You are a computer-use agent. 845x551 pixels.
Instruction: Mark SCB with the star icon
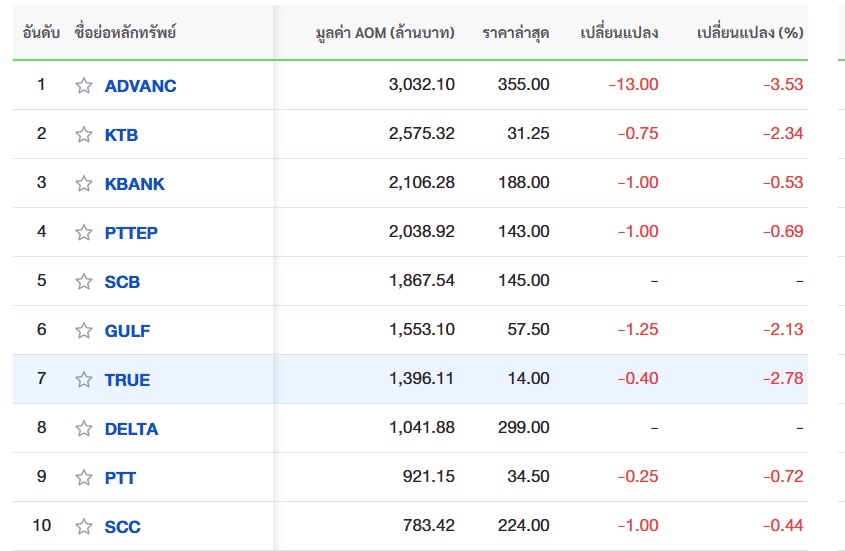pyautogui.click(x=84, y=282)
